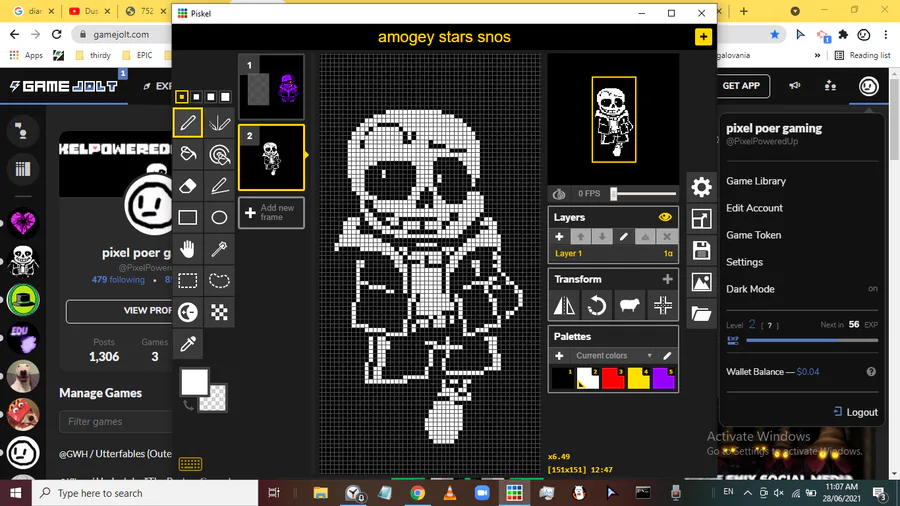Center the image with align icon
The image size is (900, 506).
pos(662,305)
